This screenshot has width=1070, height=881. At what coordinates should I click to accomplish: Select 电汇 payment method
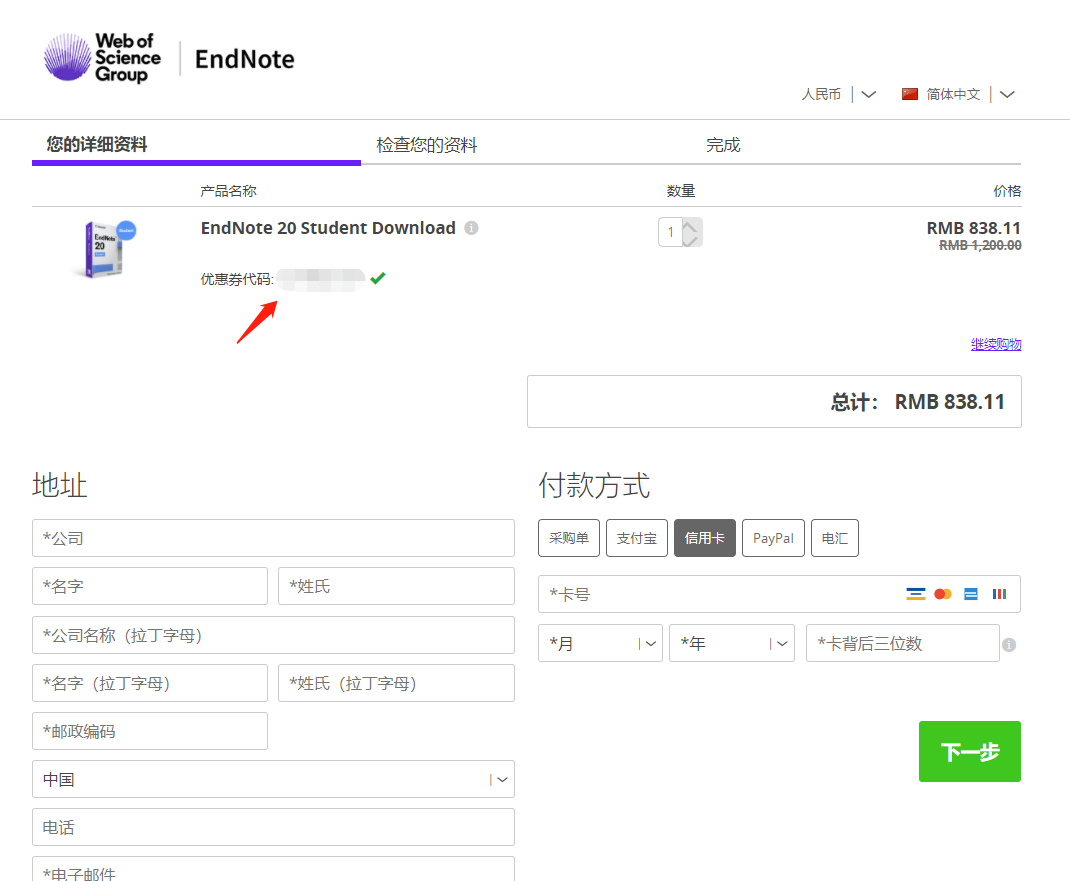pos(835,538)
